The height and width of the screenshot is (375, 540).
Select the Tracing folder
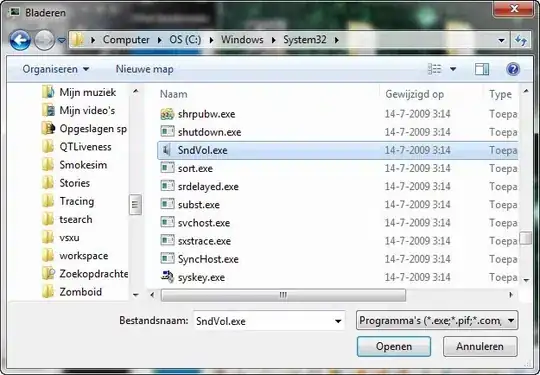click(68, 201)
